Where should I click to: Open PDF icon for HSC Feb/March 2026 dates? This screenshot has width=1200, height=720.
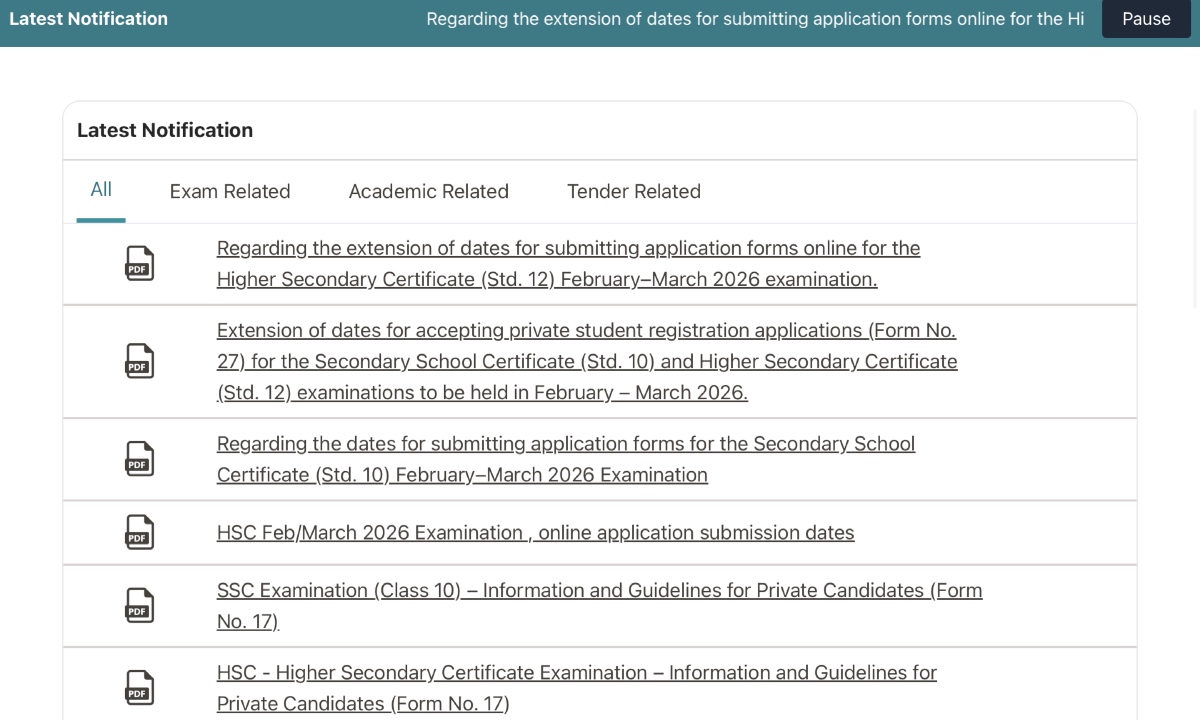point(139,532)
